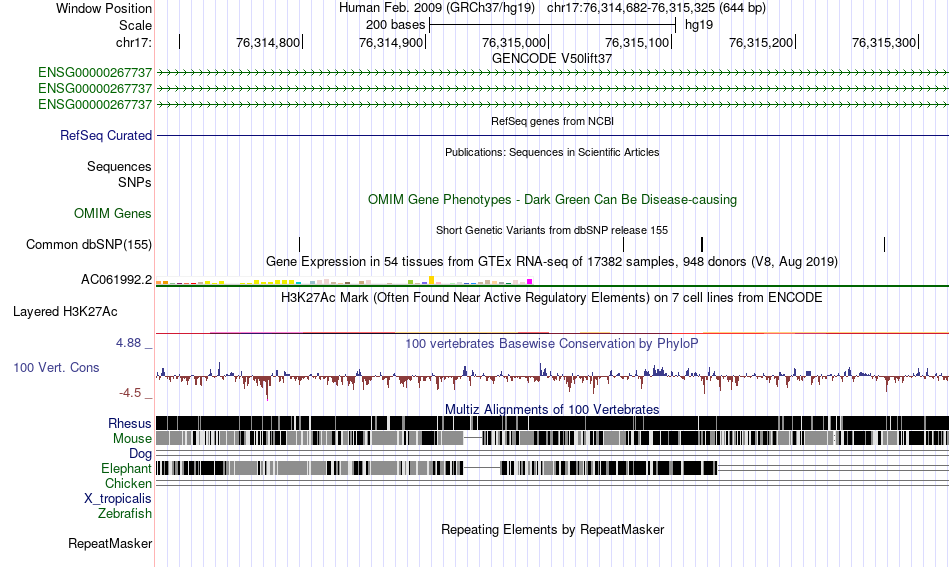Image resolution: width=950 pixels, height=567 pixels.
Task: Open the 100 vertebrates PhyloP conservation title
Action: [552, 343]
